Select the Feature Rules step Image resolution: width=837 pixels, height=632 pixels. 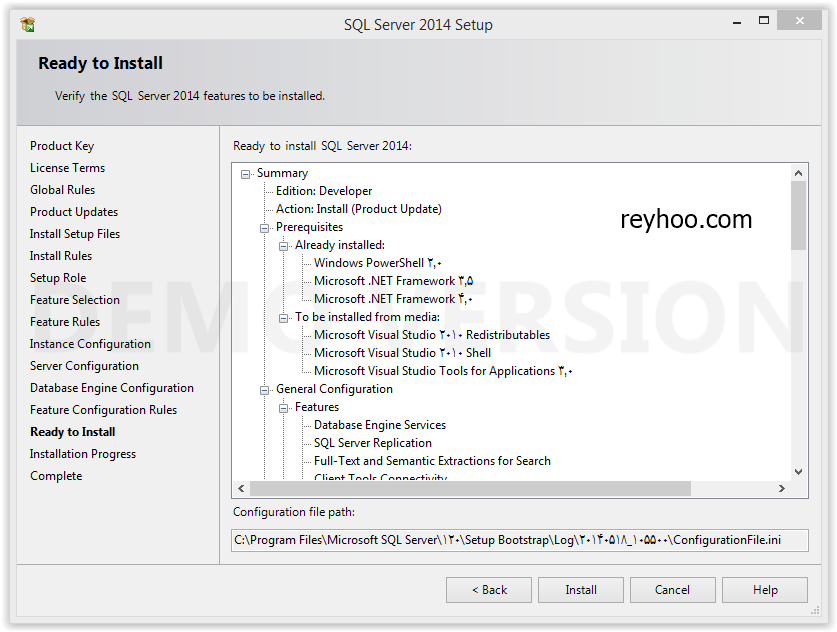(x=65, y=322)
